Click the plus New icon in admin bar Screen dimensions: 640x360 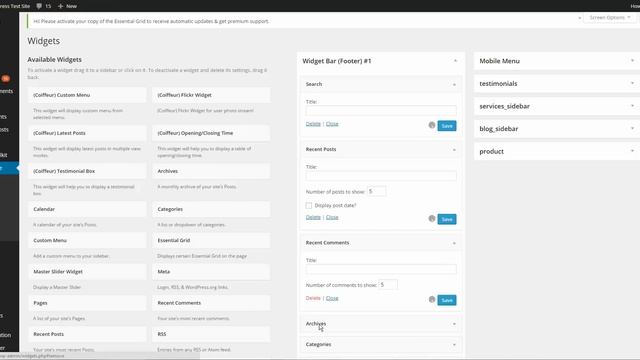tap(60, 6)
